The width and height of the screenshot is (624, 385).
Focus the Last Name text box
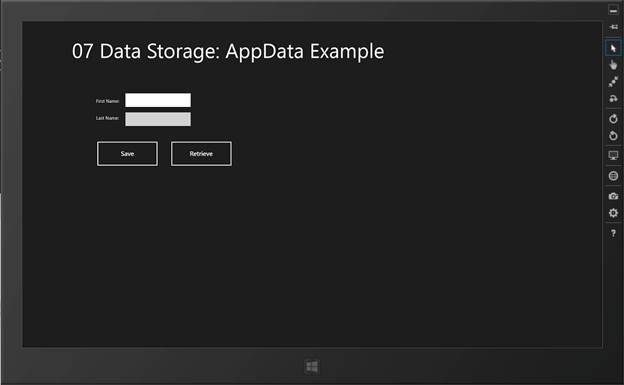pos(158,119)
